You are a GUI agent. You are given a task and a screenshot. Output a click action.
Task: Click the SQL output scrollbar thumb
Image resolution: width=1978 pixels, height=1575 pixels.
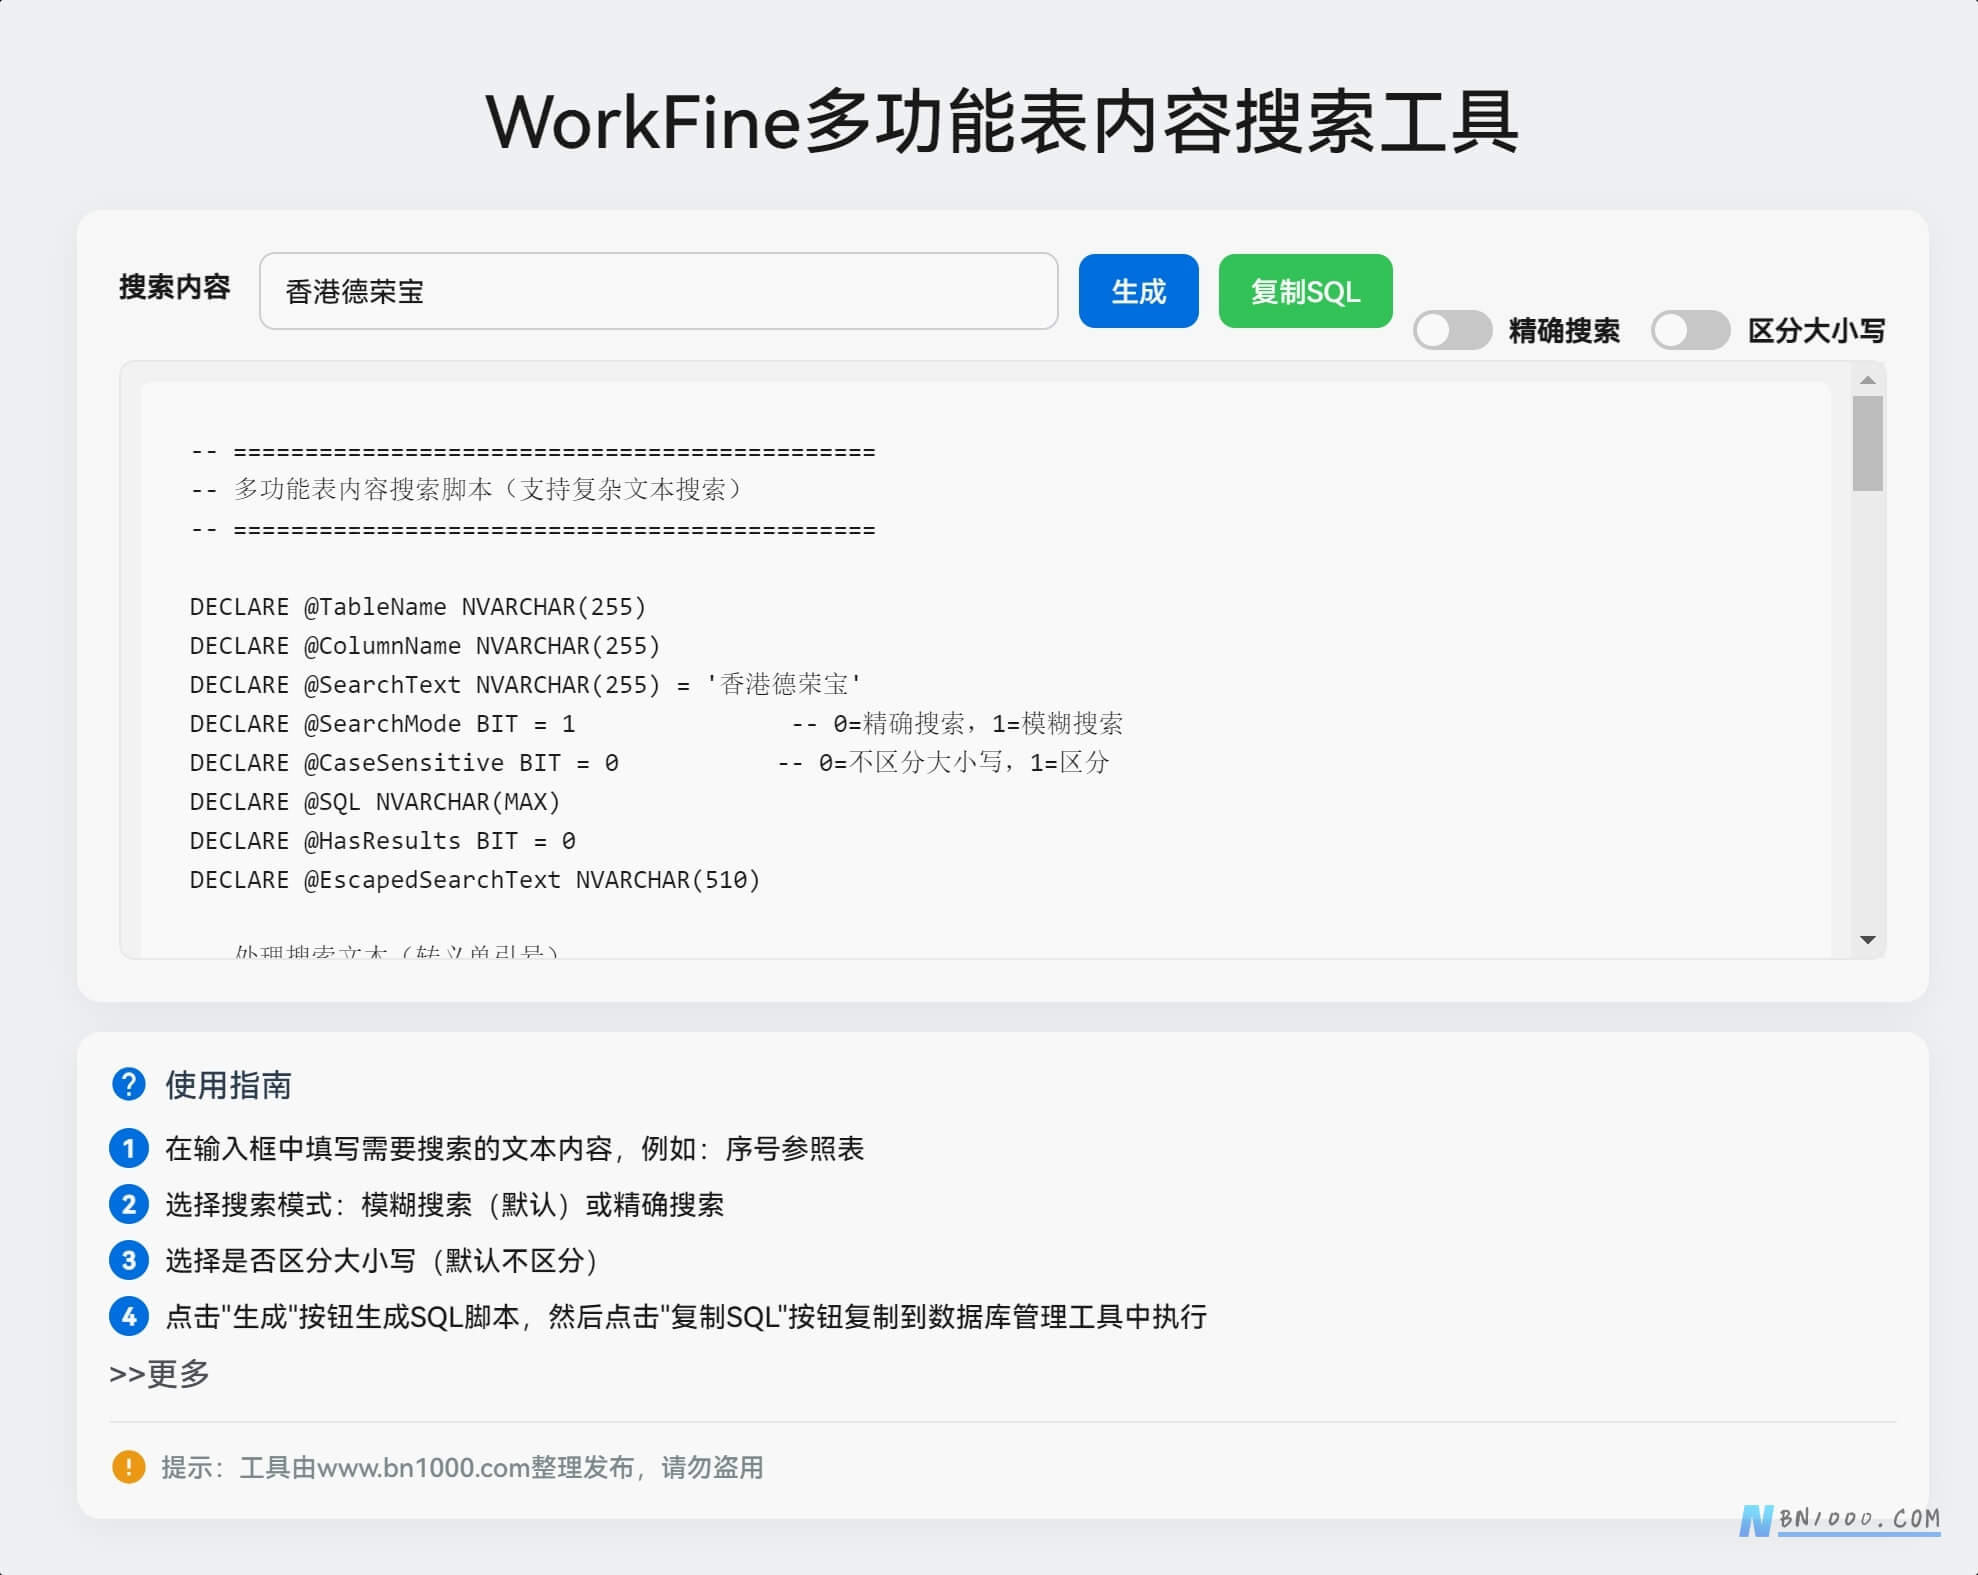(x=1867, y=443)
